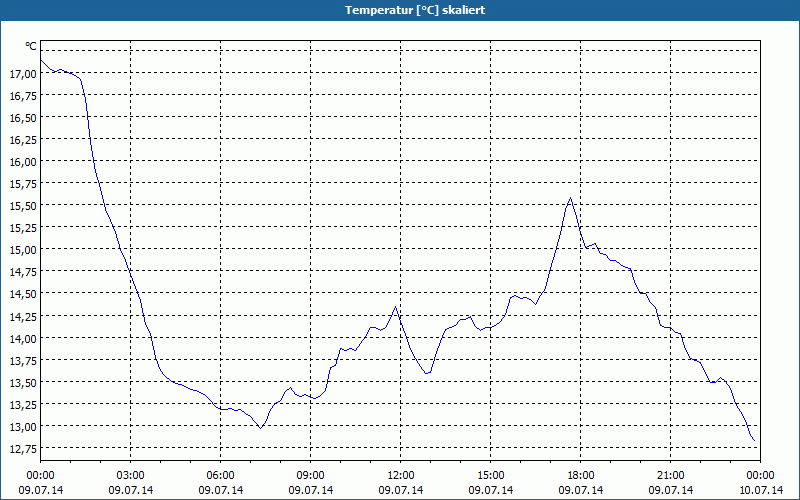800x500 pixels.
Task: Click the 16,75 y-axis value
Action: (x=23, y=95)
